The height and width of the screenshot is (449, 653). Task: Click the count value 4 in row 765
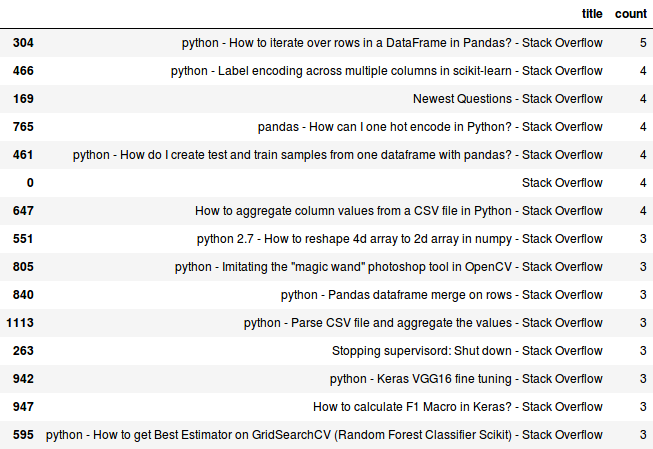643,127
